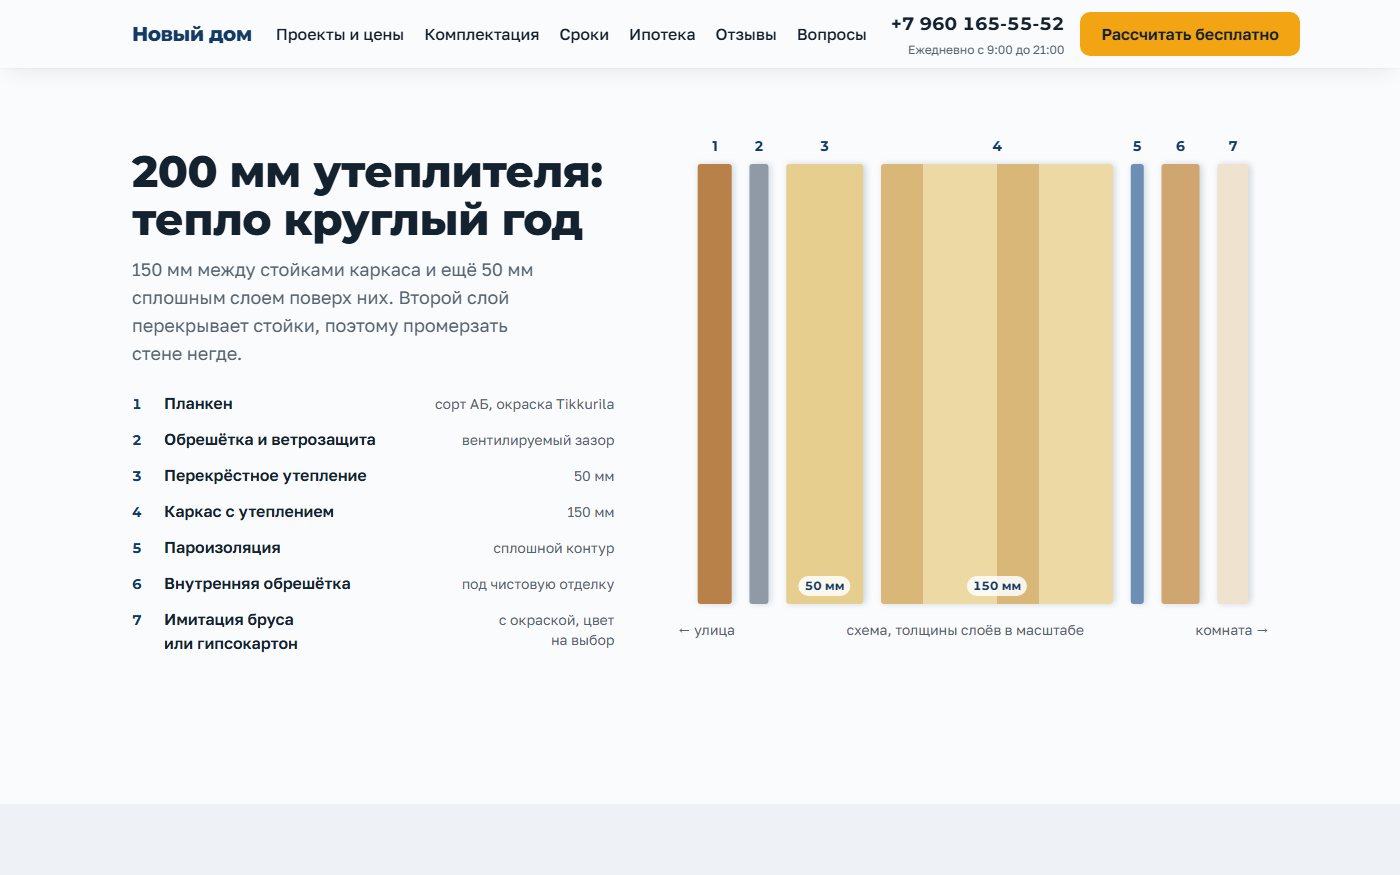Open the Сроки navigation link
The width and height of the screenshot is (1400, 875).
pos(584,34)
